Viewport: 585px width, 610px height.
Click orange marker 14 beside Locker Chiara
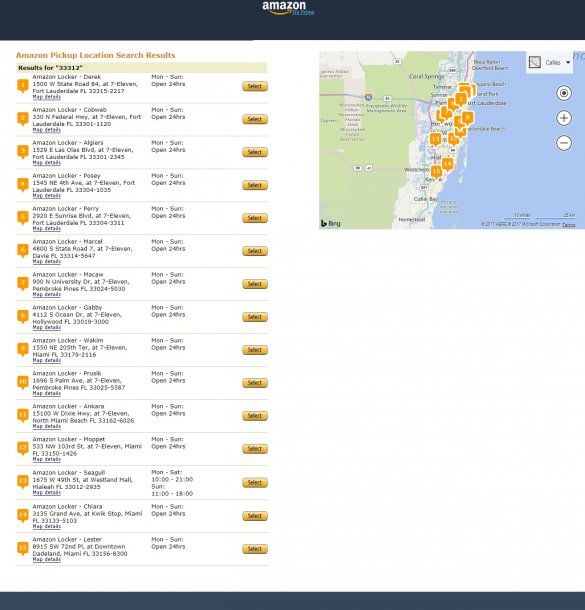[23, 516]
